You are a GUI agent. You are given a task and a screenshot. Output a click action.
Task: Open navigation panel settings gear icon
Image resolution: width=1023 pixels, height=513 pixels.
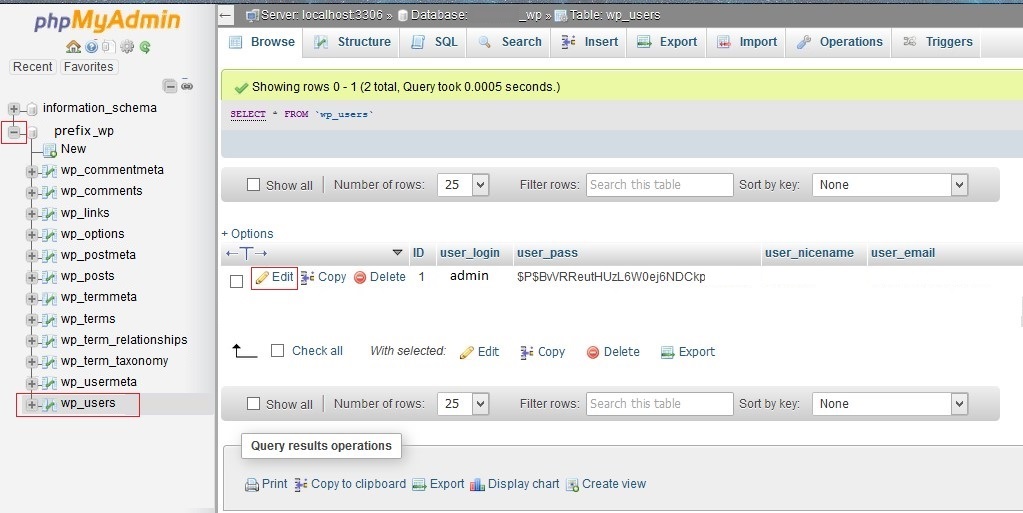pos(127,46)
